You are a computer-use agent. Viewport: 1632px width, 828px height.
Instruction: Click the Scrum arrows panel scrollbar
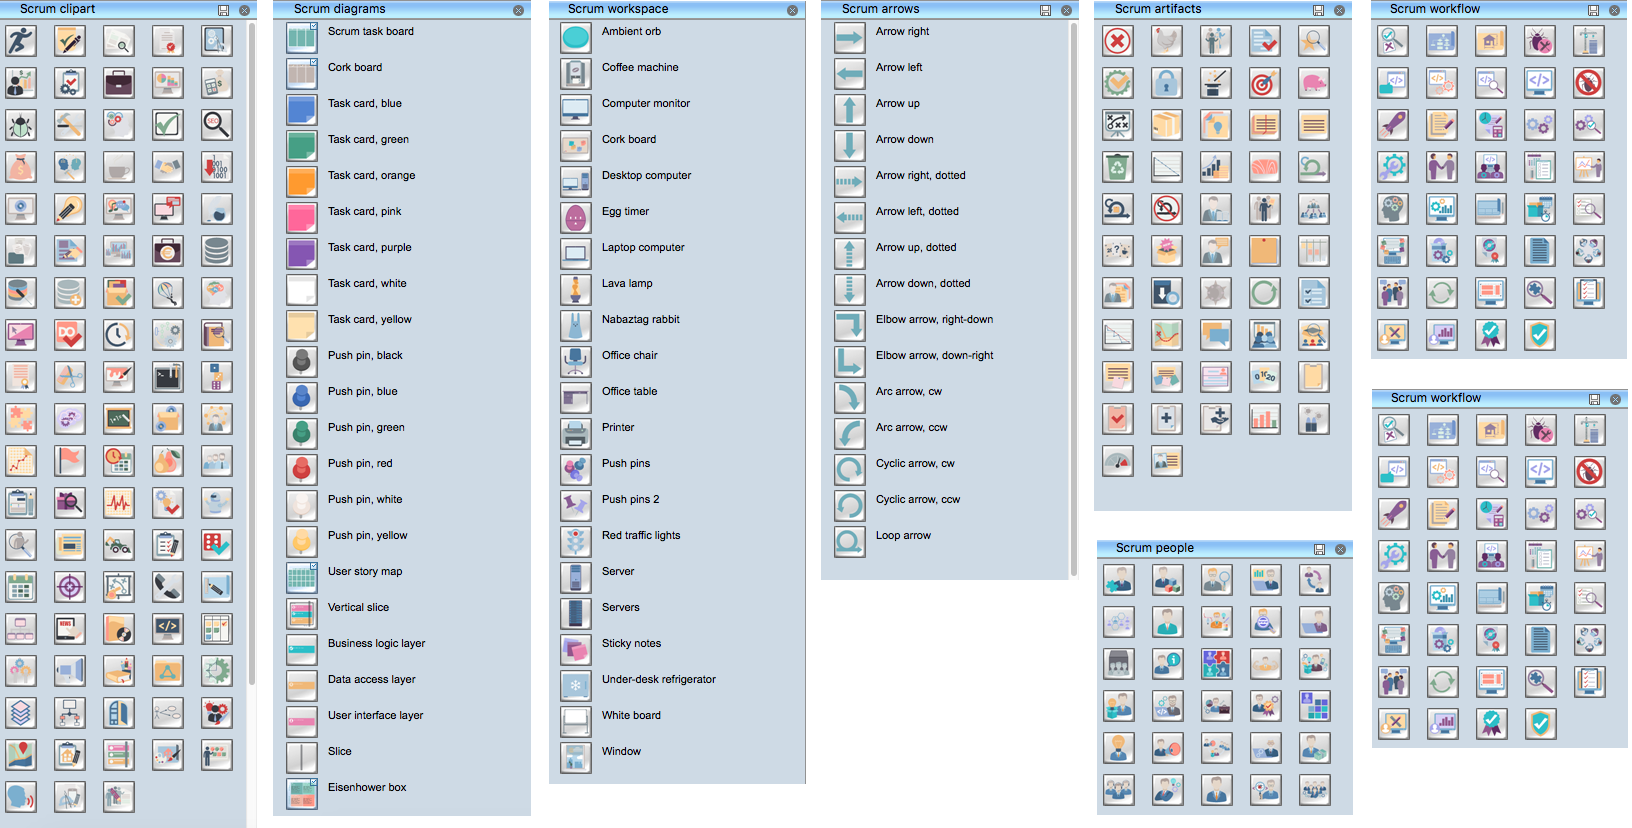[x=1074, y=300]
